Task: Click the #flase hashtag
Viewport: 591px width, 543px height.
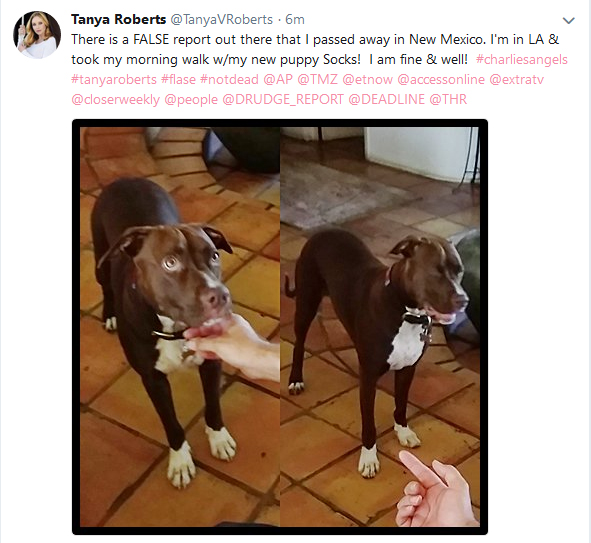Action: point(178,80)
